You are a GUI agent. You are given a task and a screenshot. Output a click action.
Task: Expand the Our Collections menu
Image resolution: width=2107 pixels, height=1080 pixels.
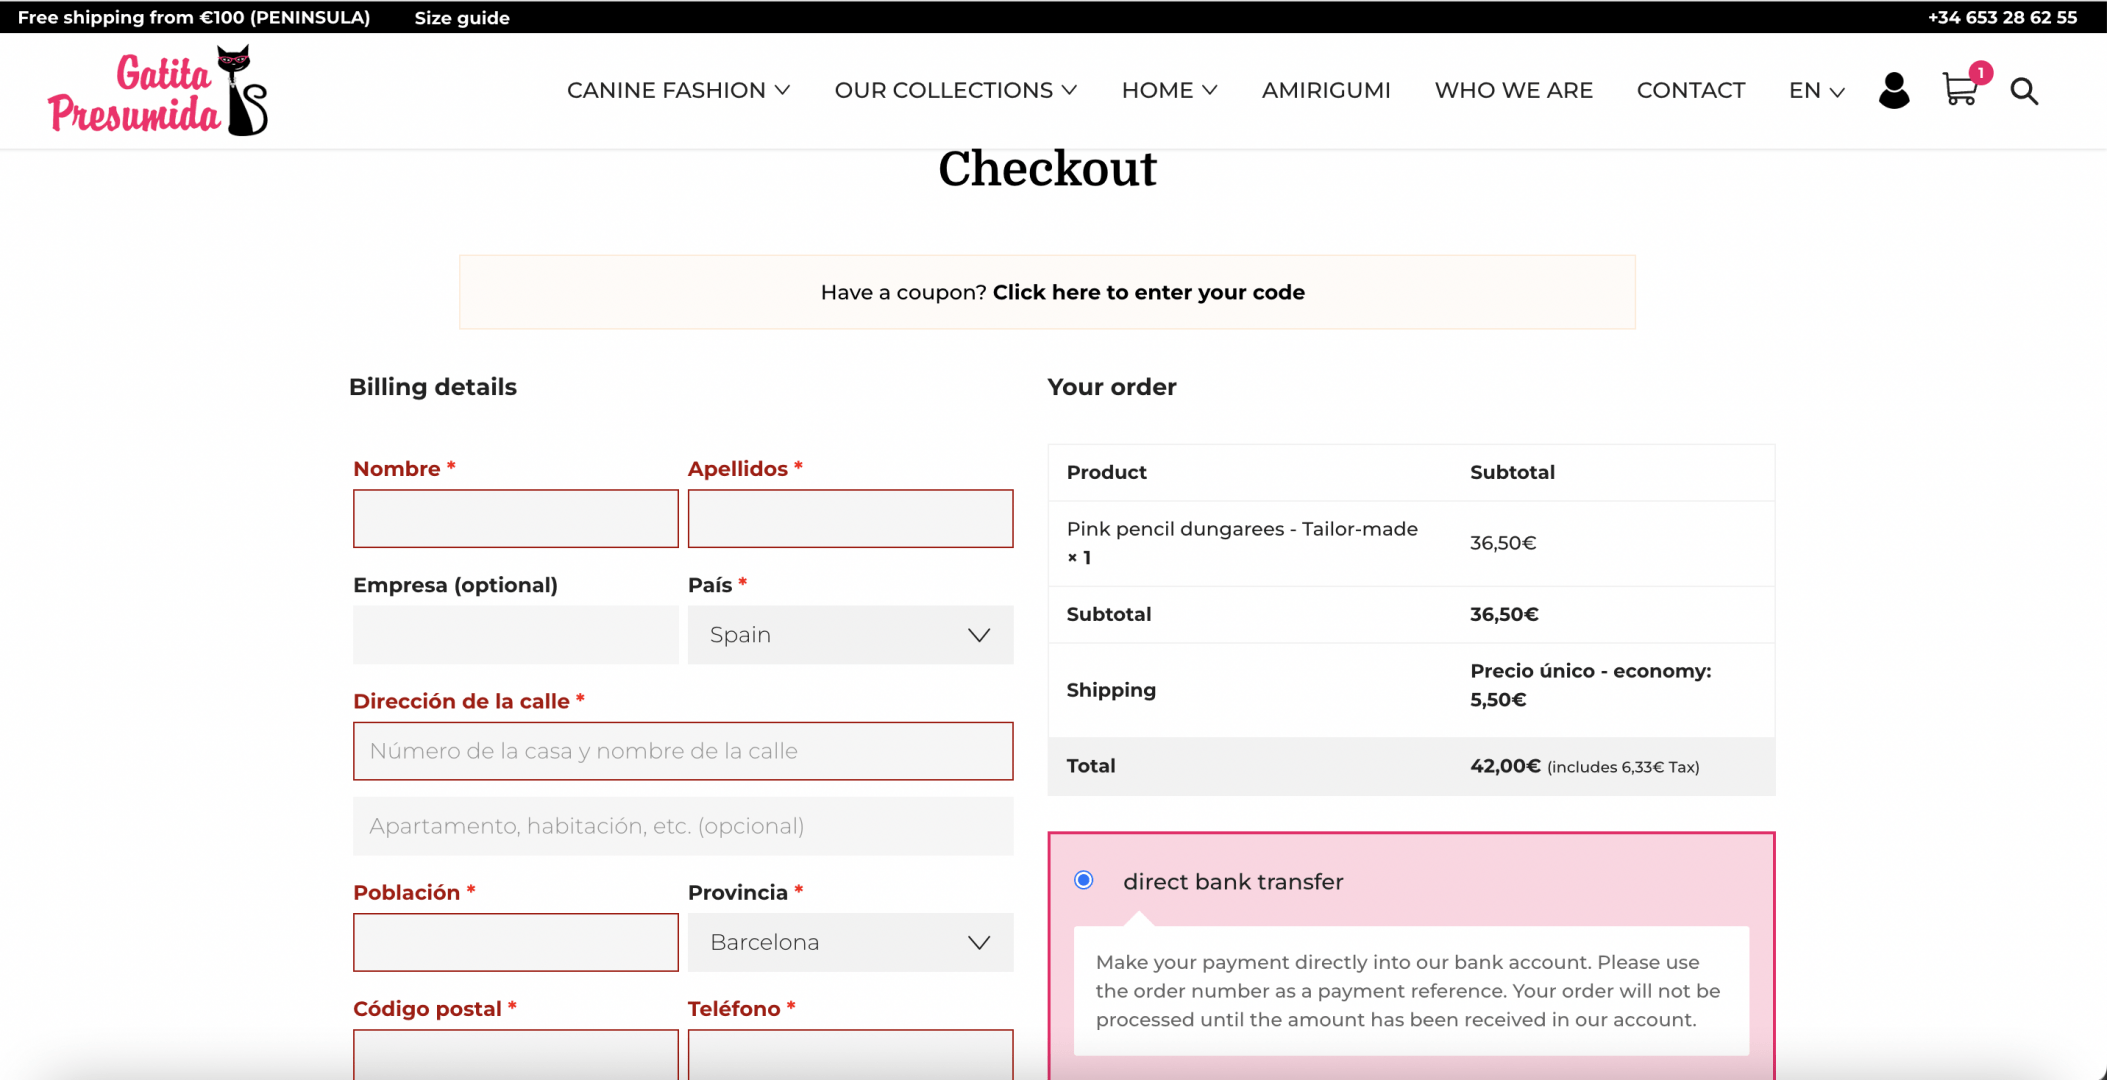pos(955,90)
